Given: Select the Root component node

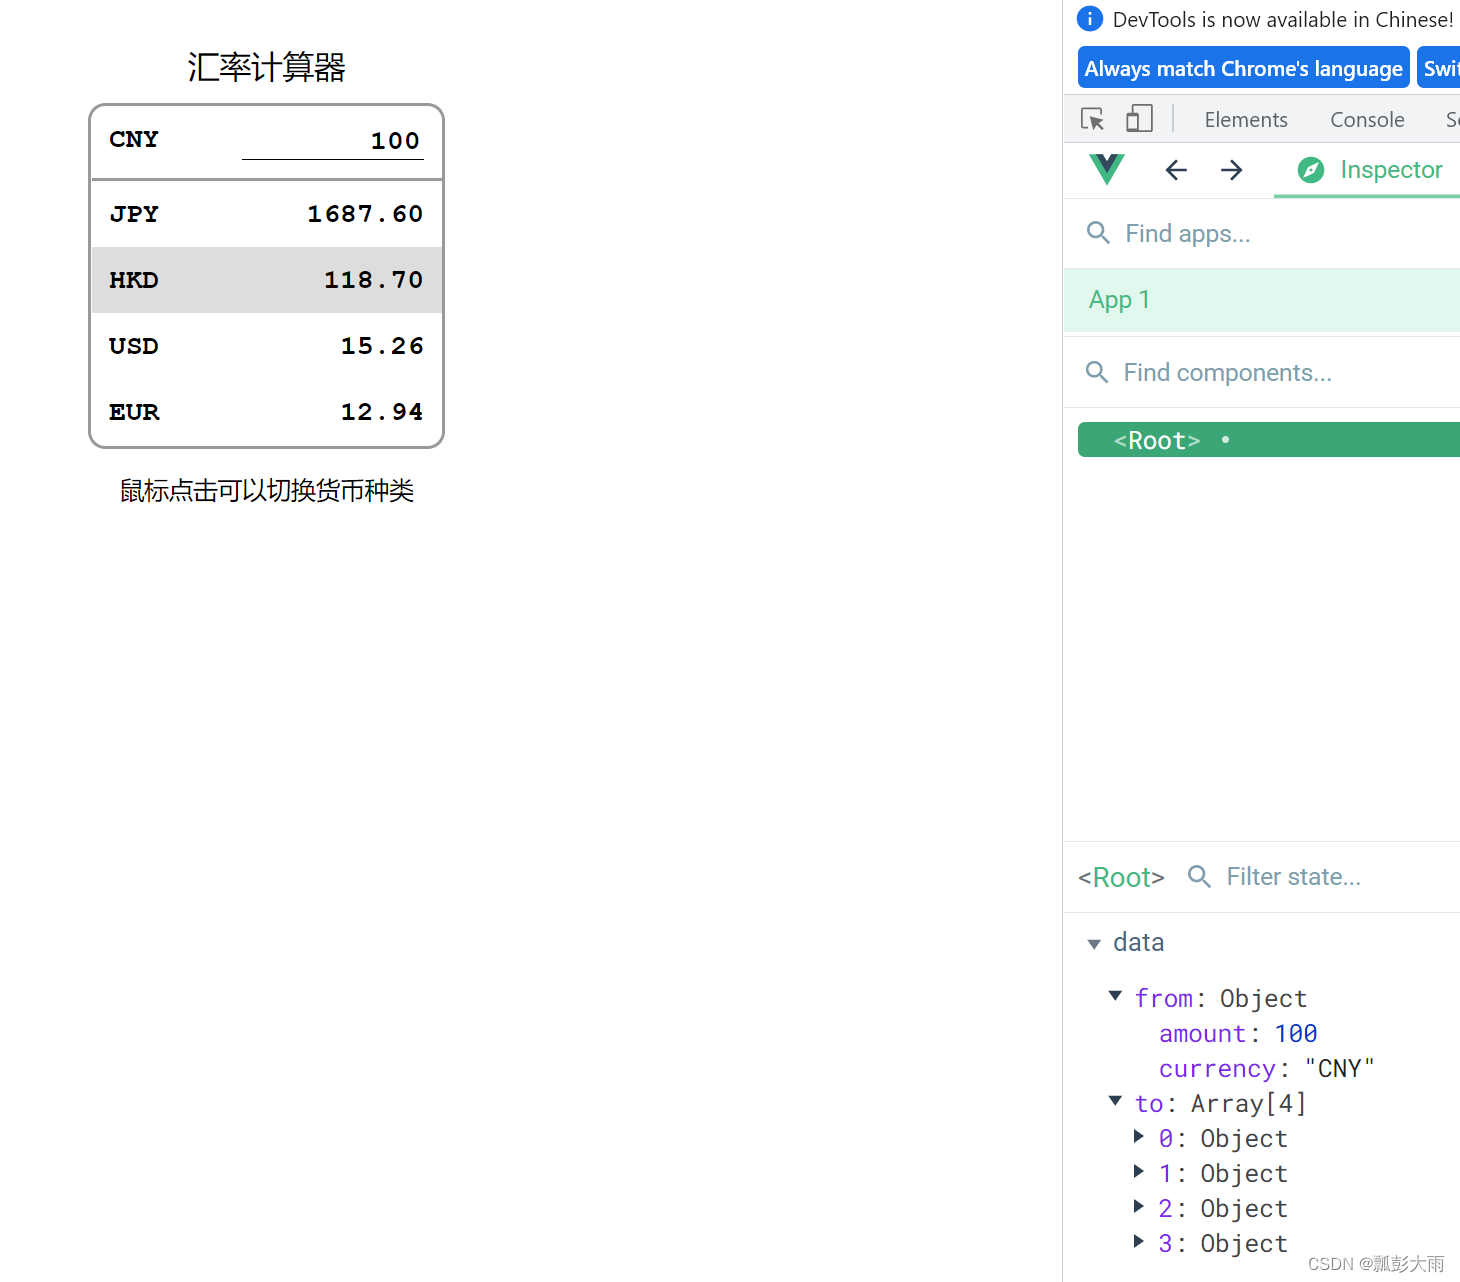Looking at the screenshot, I should [x=1157, y=439].
